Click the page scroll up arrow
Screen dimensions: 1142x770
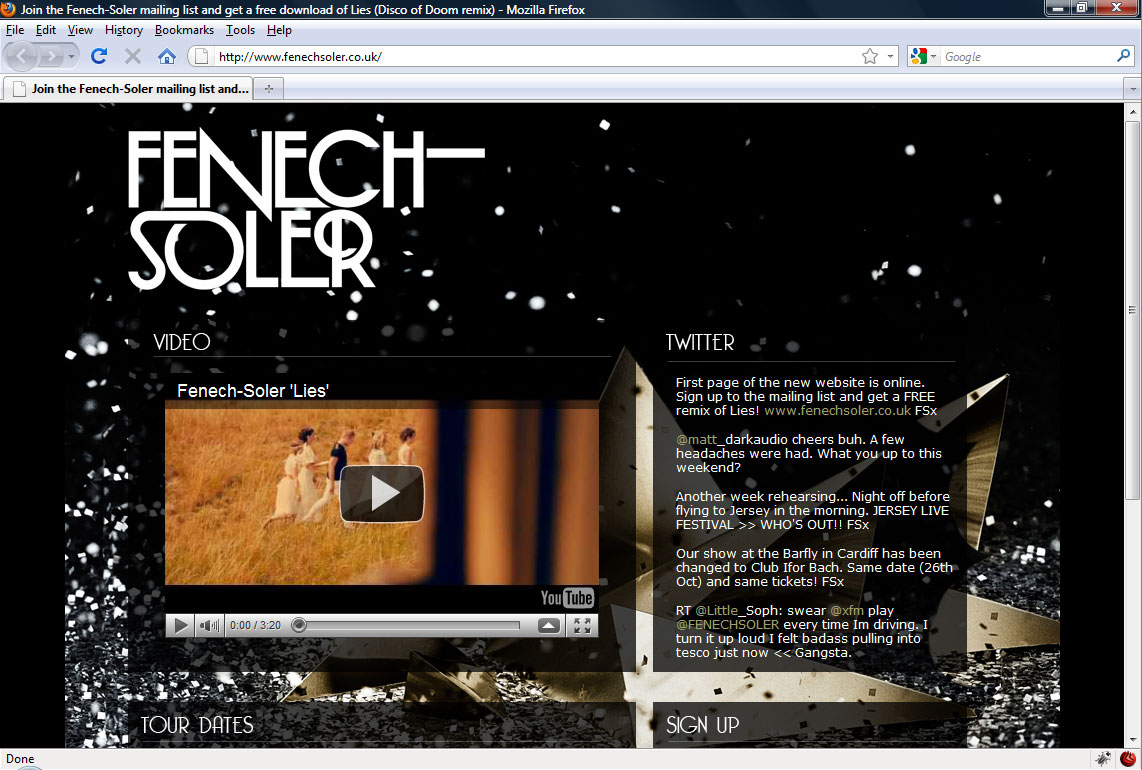coord(1133,112)
